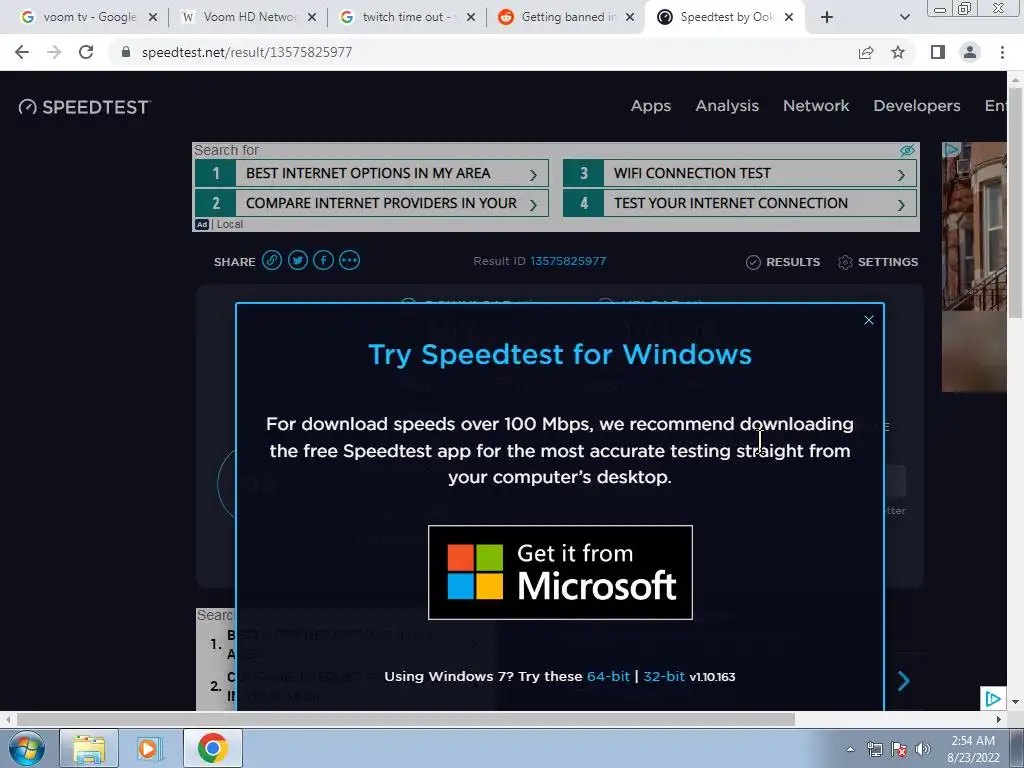
Task: Click the RESULTS checkmark button
Action: click(x=783, y=262)
